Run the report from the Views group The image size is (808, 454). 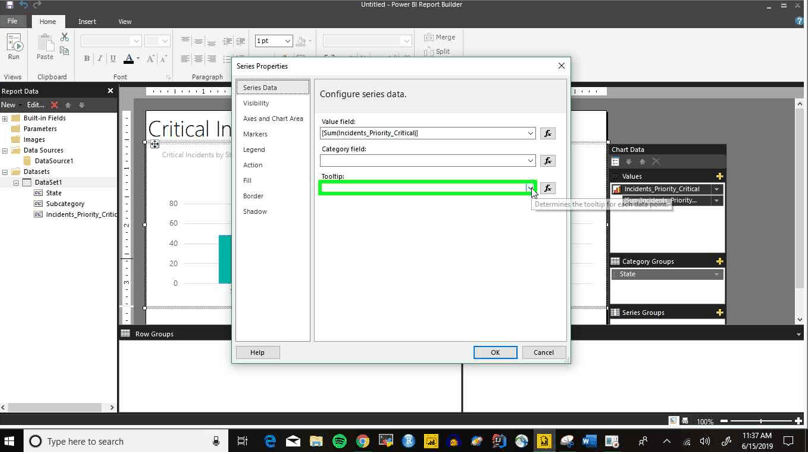(x=14, y=47)
